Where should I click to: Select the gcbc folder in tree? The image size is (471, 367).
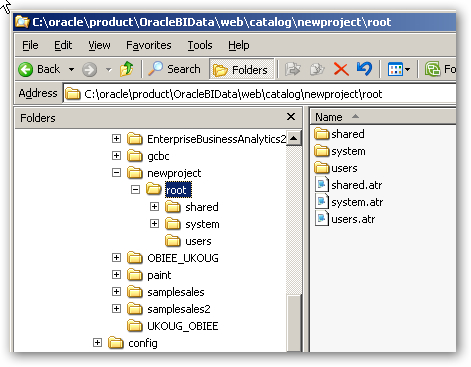148,156
